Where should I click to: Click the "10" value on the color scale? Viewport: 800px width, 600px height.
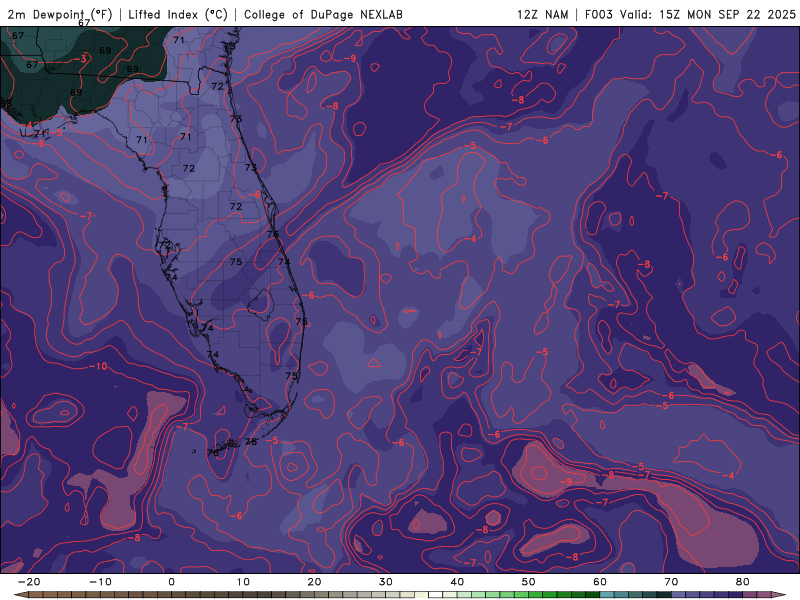click(243, 582)
